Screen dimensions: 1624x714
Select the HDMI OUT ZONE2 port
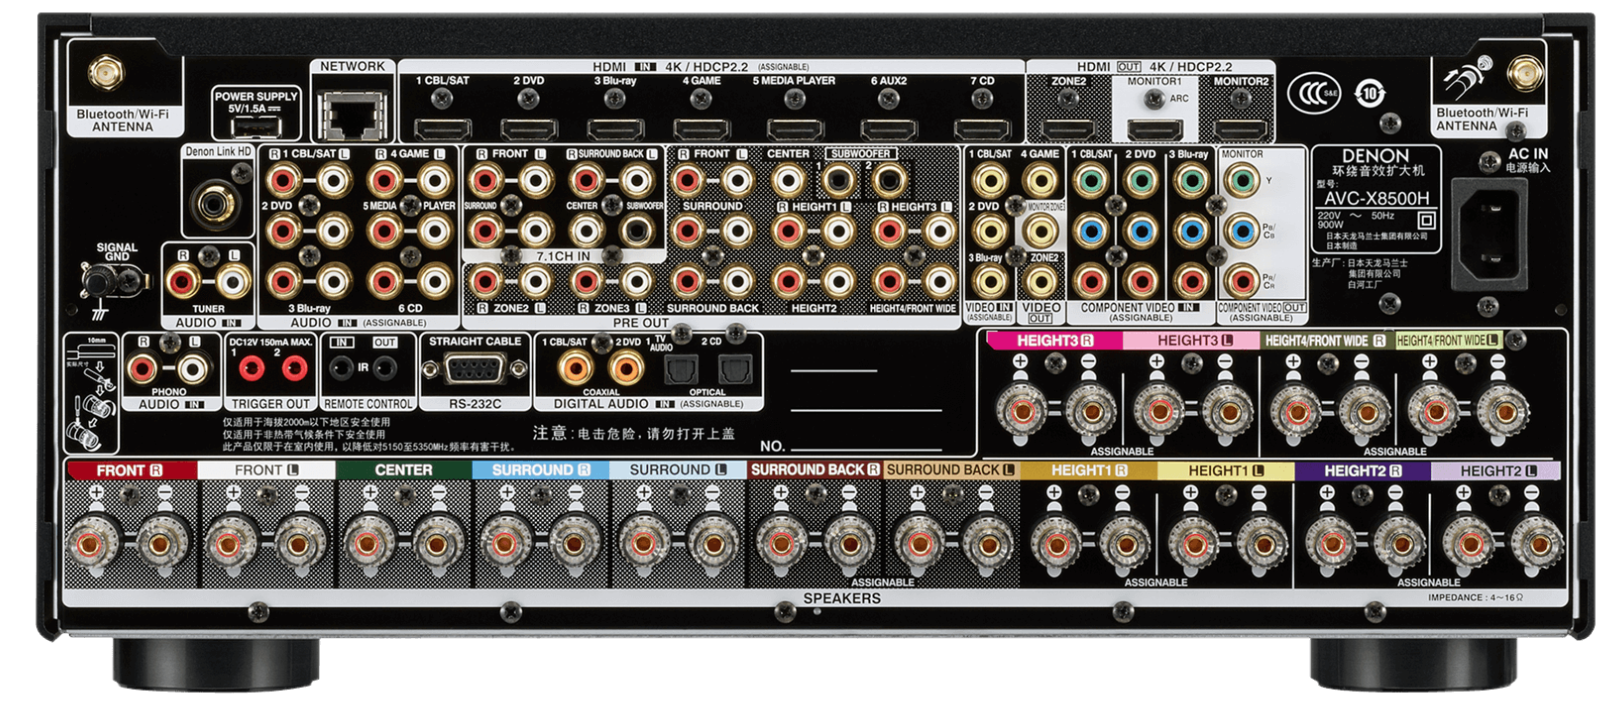1069,129
